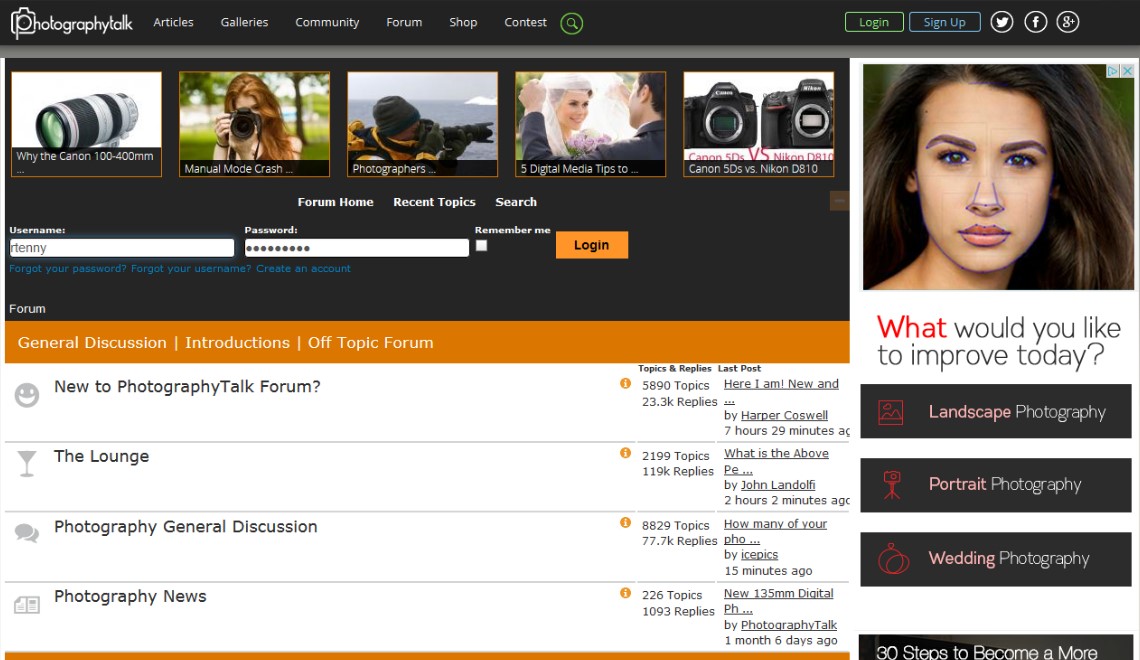Image resolution: width=1140 pixels, height=660 pixels.
Task: Open Canon 5Ds vs. Nikon D810 thumbnail
Action: click(x=758, y=124)
